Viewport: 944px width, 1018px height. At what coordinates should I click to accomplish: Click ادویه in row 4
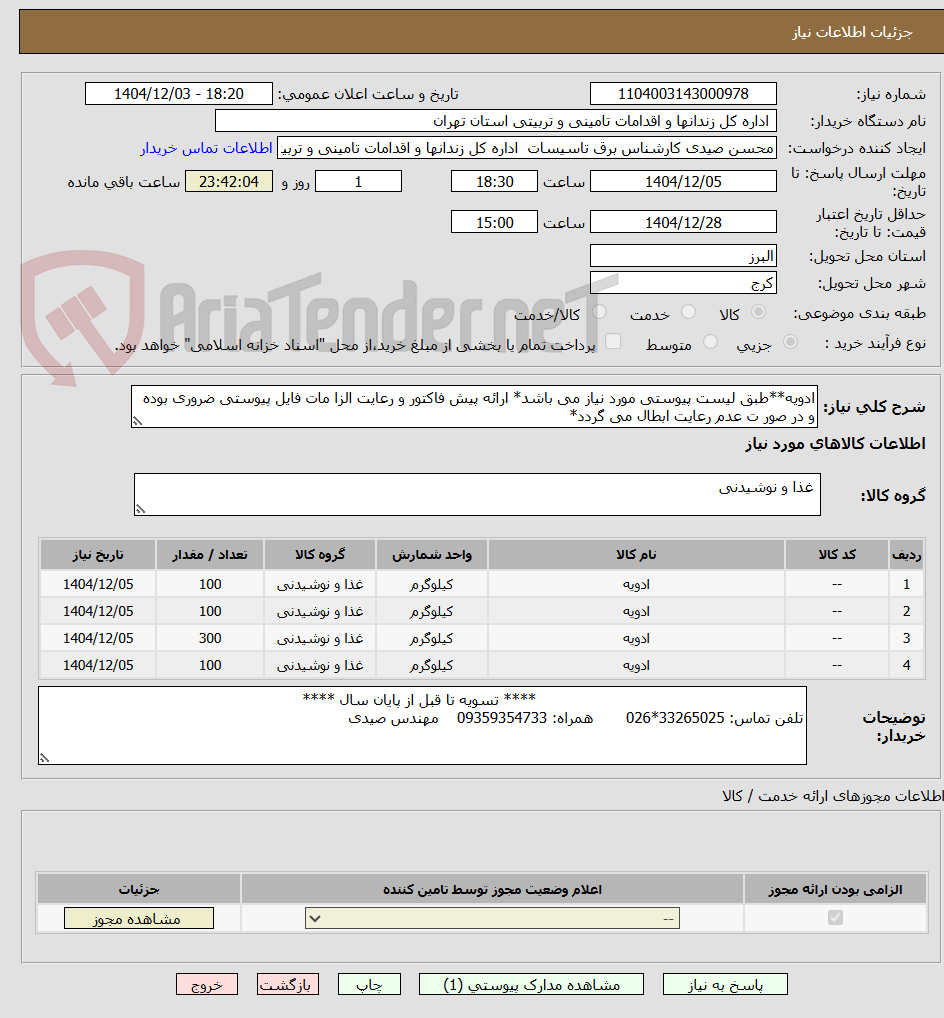pyautogui.click(x=636, y=665)
